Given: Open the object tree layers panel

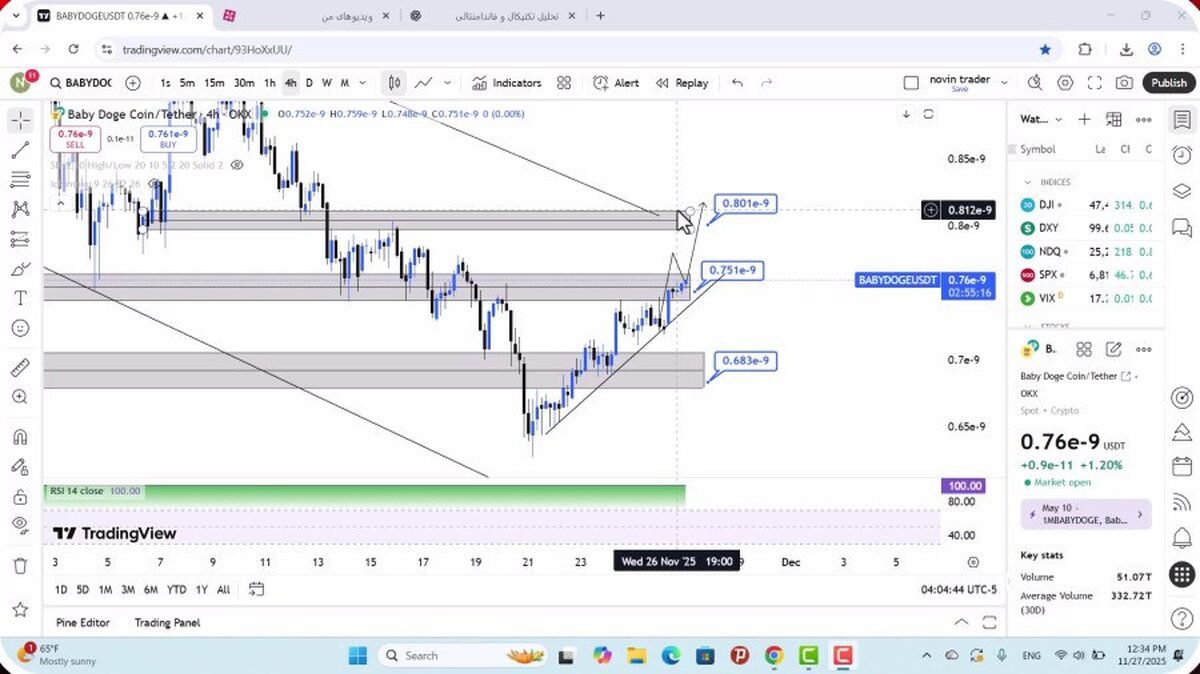Looking at the screenshot, I should (1181, 190).
